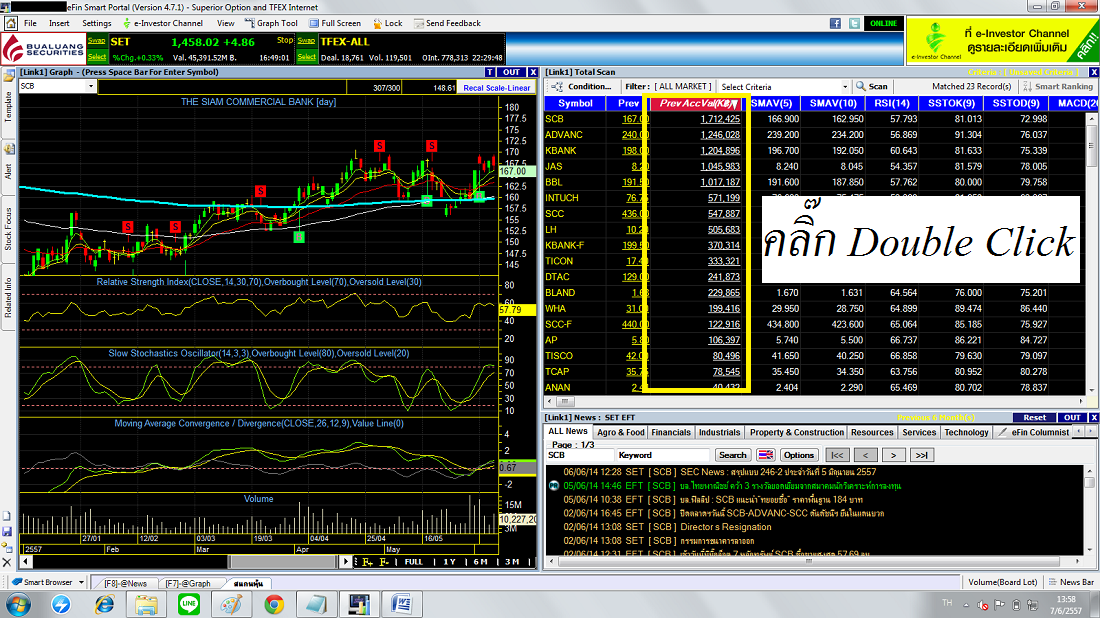
Task: Click the graph horizontal scrollbar thumb
Action: (x=285, y=562)
